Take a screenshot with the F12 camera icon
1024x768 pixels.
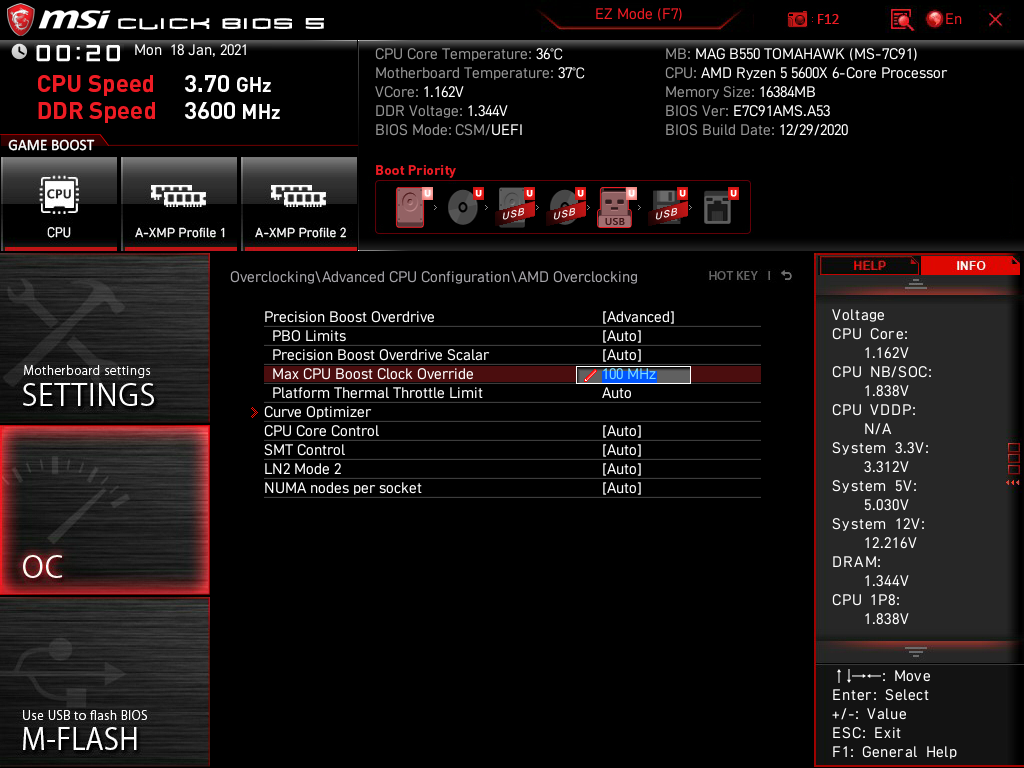797,20
